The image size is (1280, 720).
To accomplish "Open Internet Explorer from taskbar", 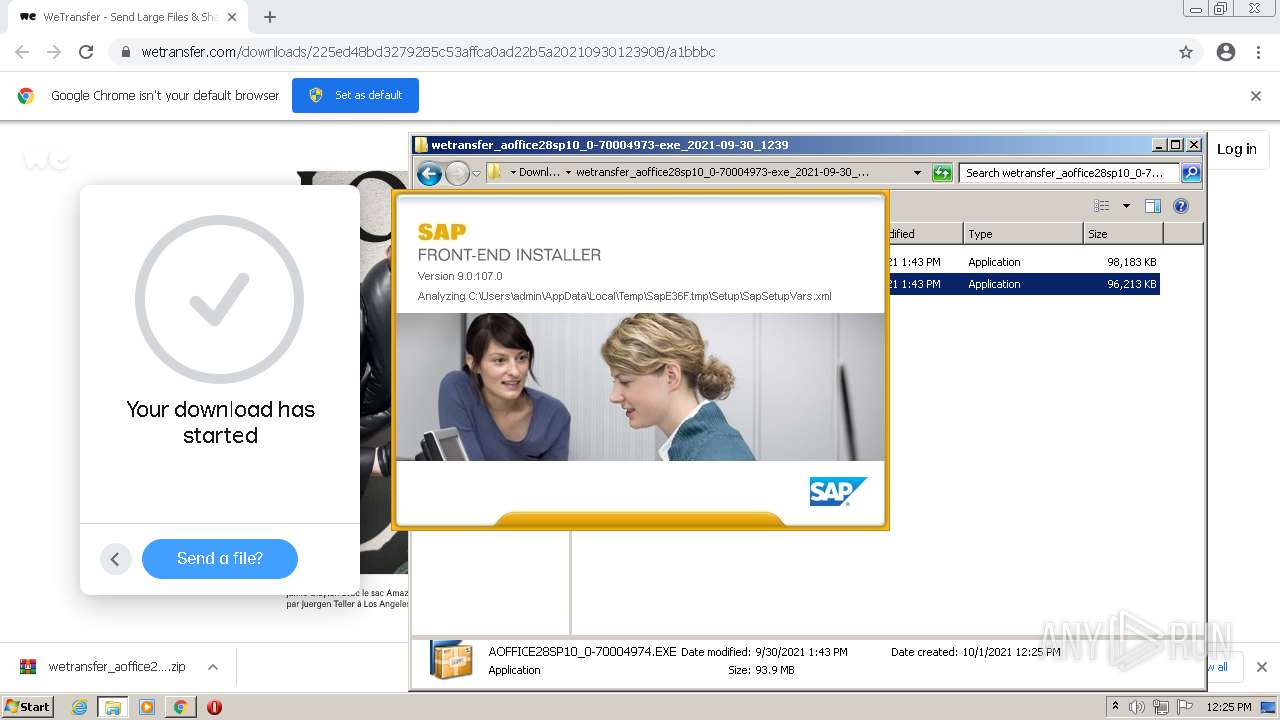I will click(x=79, y=707).
